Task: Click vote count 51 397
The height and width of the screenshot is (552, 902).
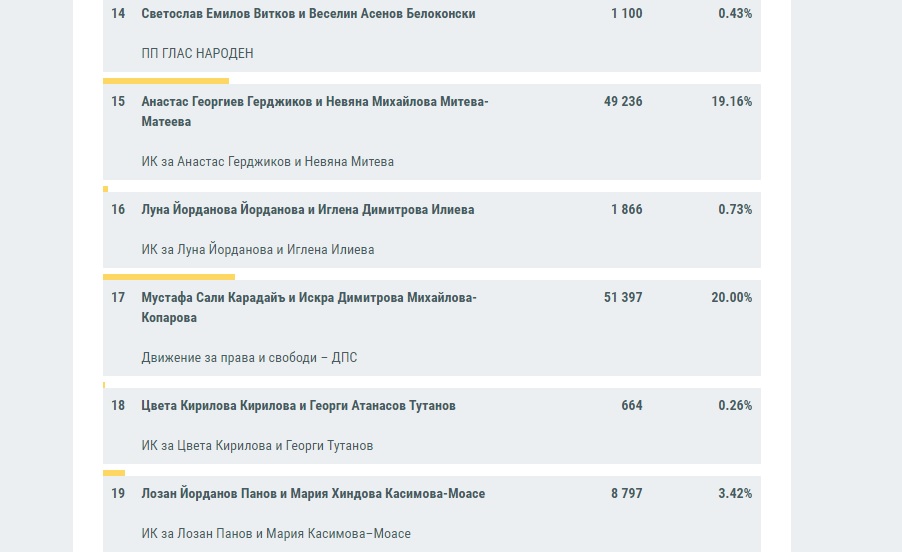Action: click(623, 297)
